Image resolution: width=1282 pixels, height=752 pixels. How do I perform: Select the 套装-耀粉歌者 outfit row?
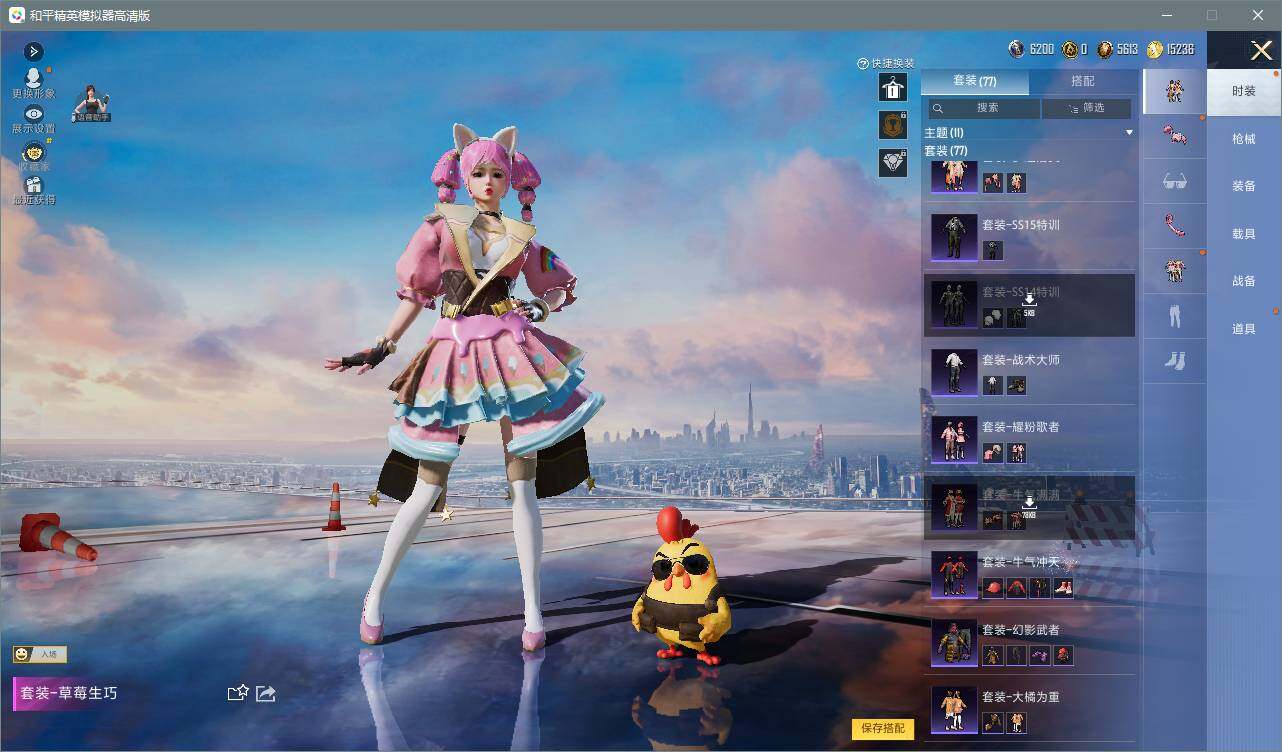(x=1029, y=438)
